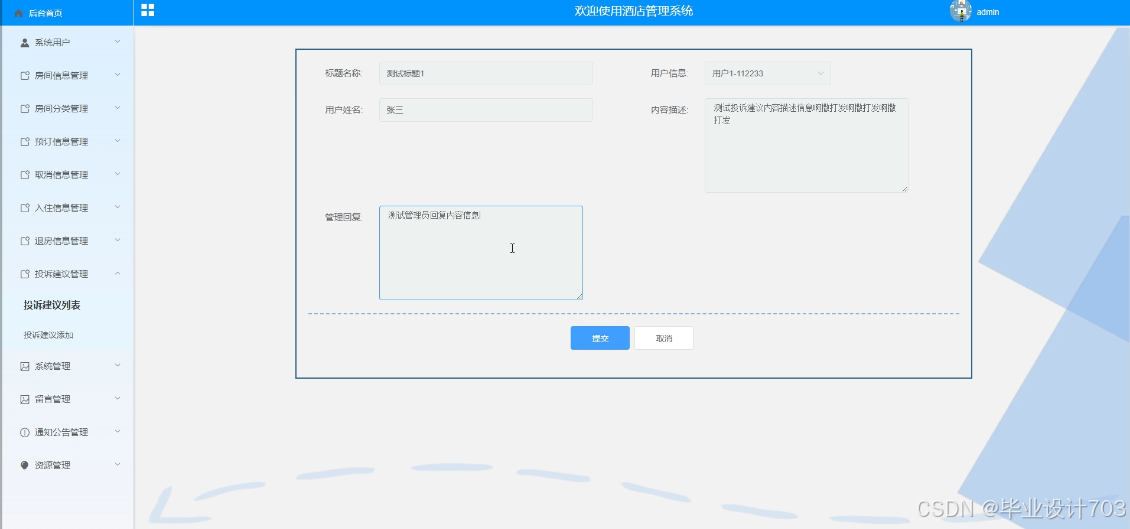The height and width of the screenshot is (529, 1130).
Task: Select 系统用户 menu label
Action: point(53,43)
